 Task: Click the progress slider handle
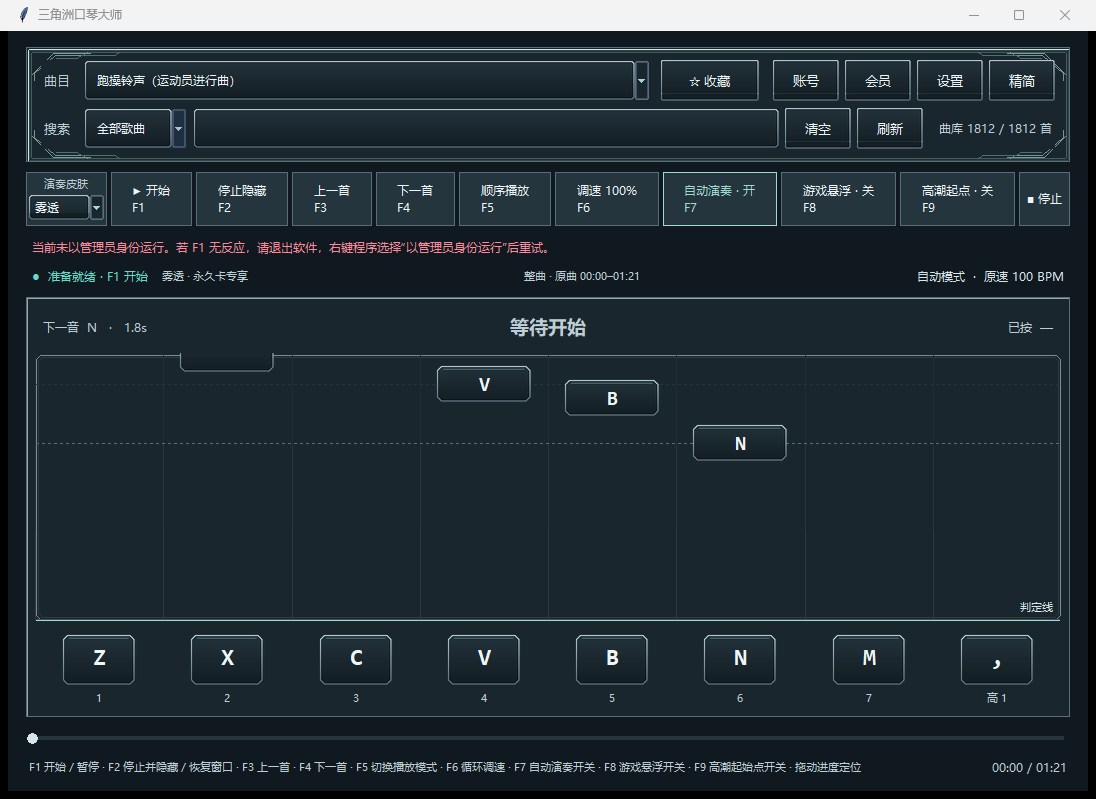[32, 738]
